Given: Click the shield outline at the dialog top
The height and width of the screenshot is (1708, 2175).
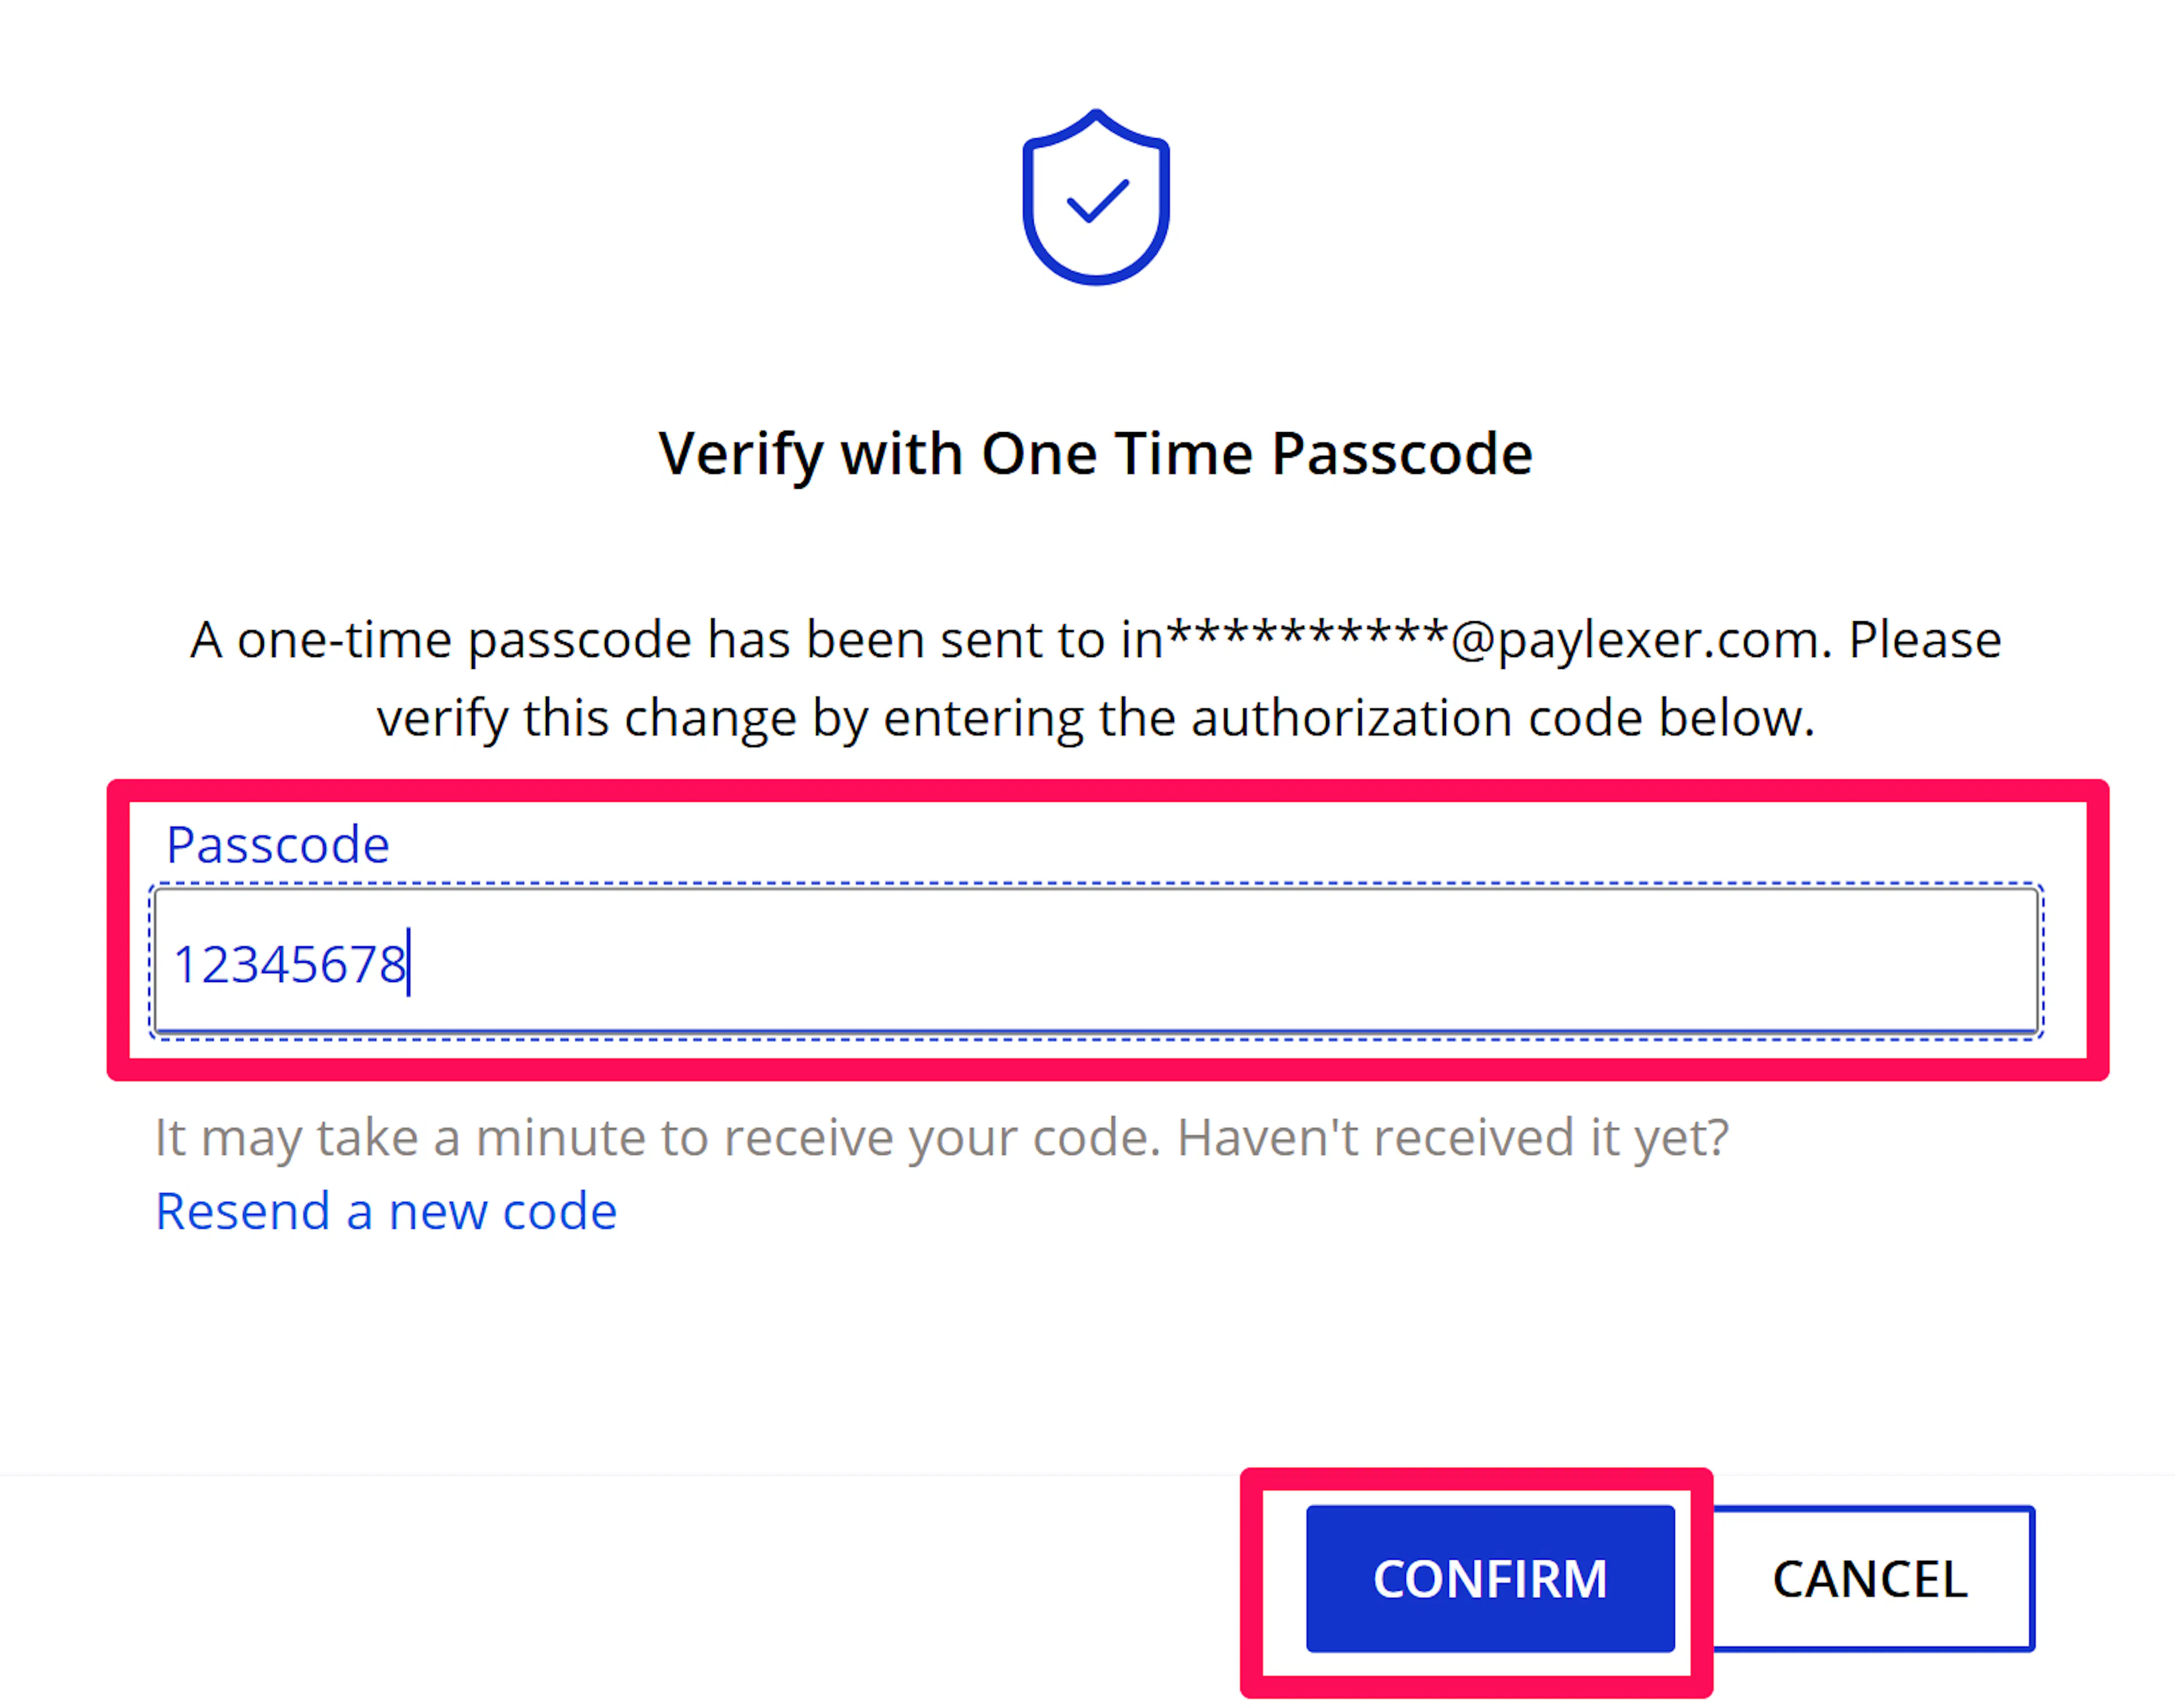Looking at the screenshot, I should point(1030,200).
